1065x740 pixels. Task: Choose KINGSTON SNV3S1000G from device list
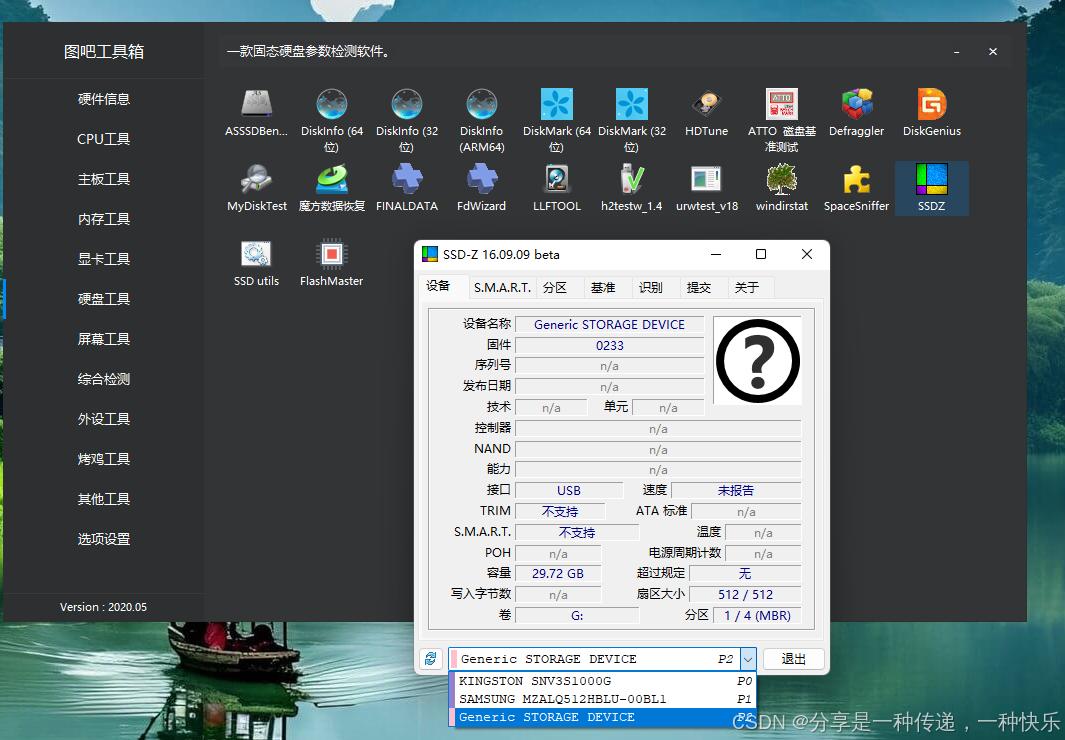coord(603,681)
